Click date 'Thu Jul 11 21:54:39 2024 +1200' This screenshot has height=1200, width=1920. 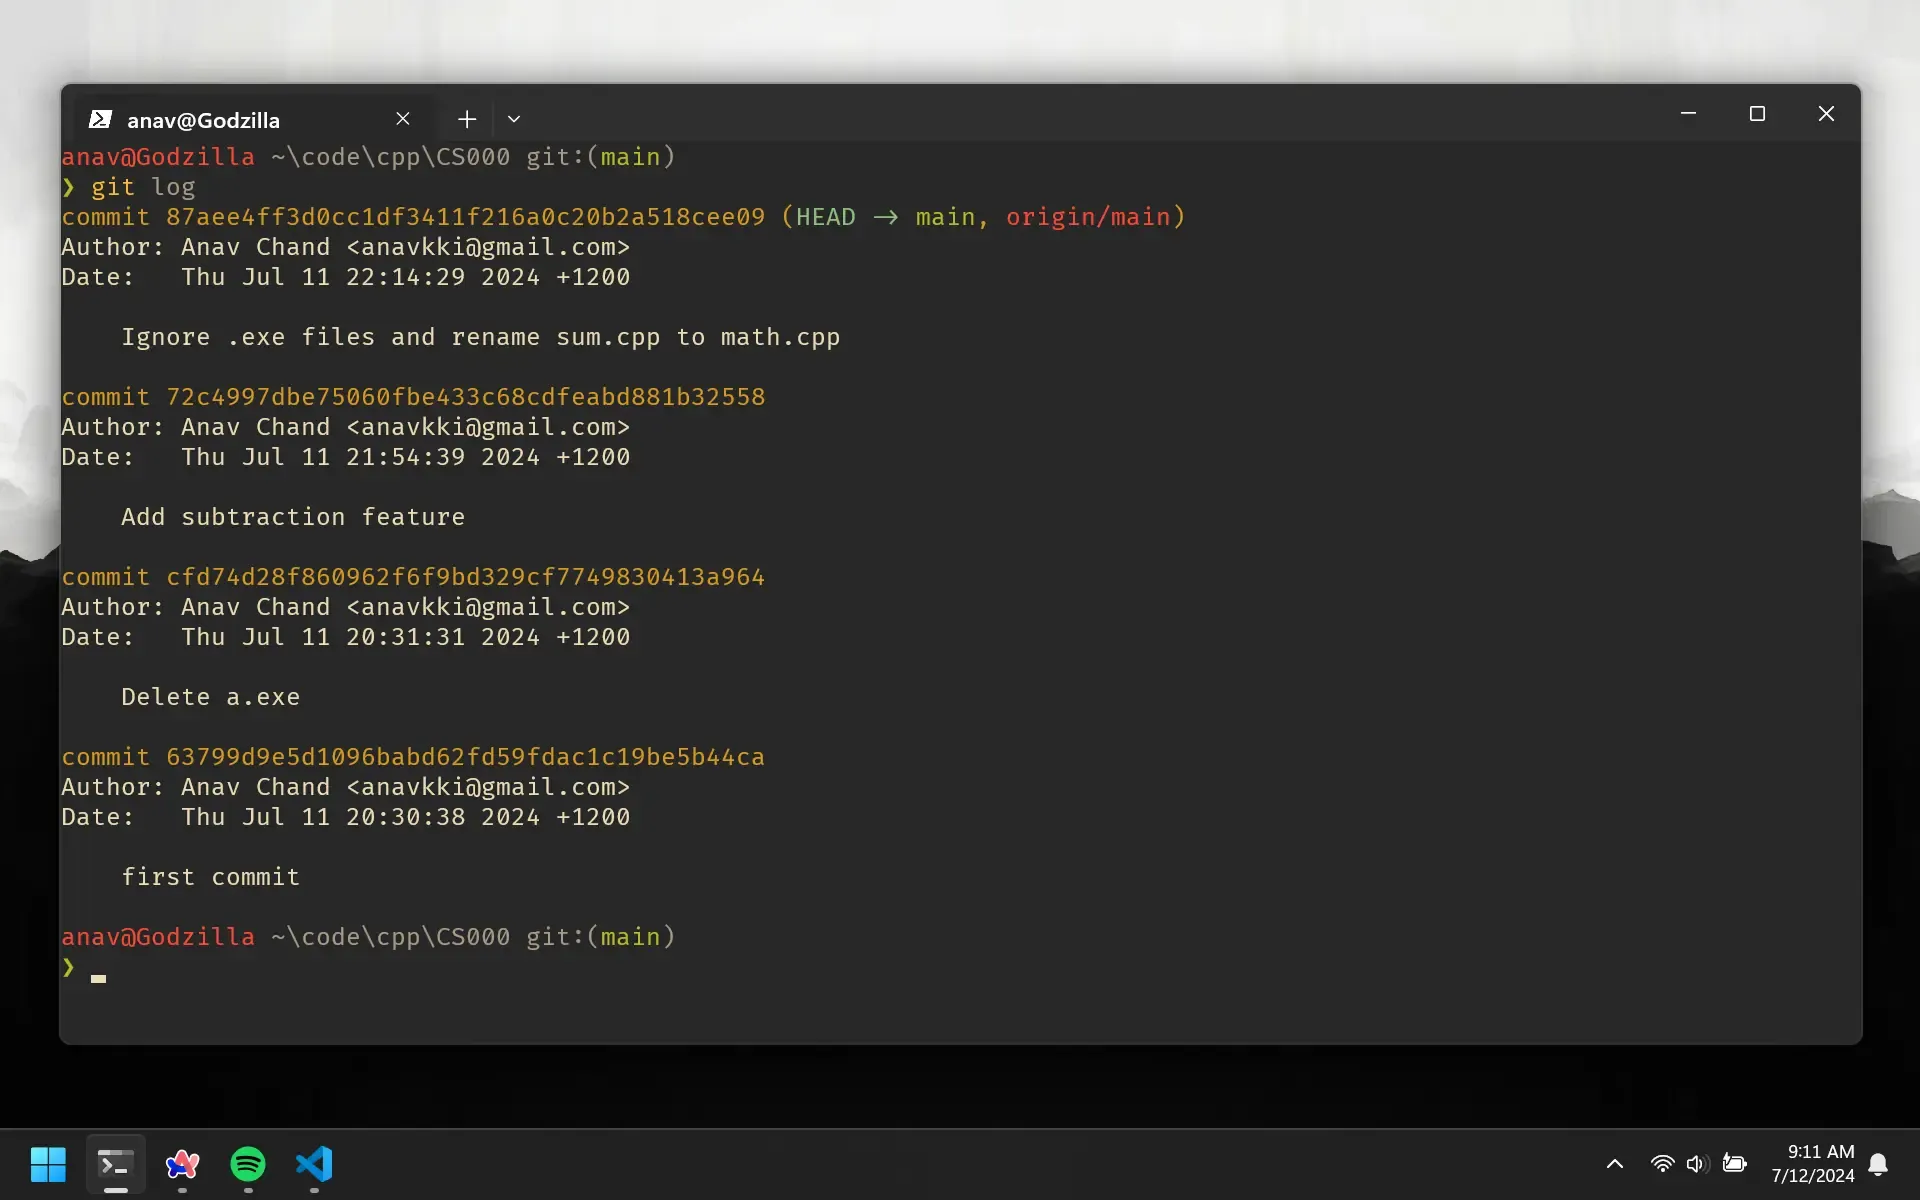(x=406, y=457)
